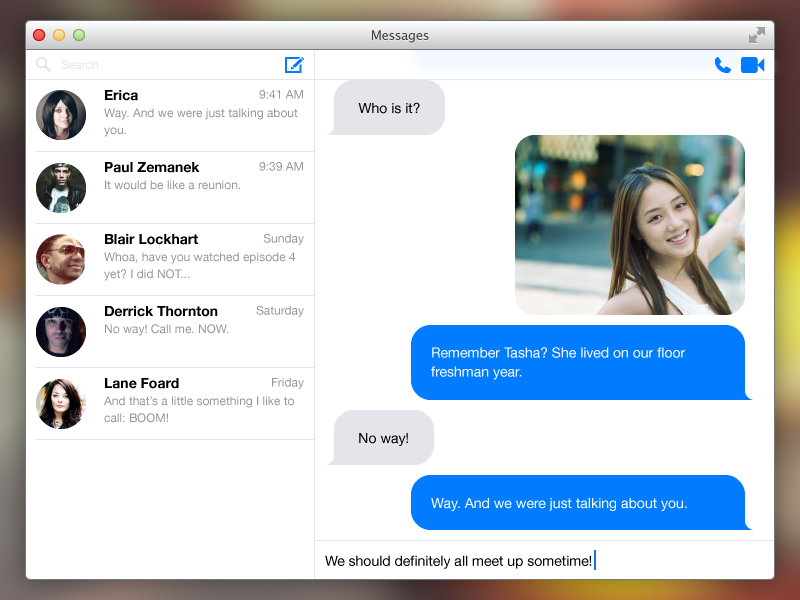Click the compose new message icon
The image size is (800, 600).
coord(294,65)
